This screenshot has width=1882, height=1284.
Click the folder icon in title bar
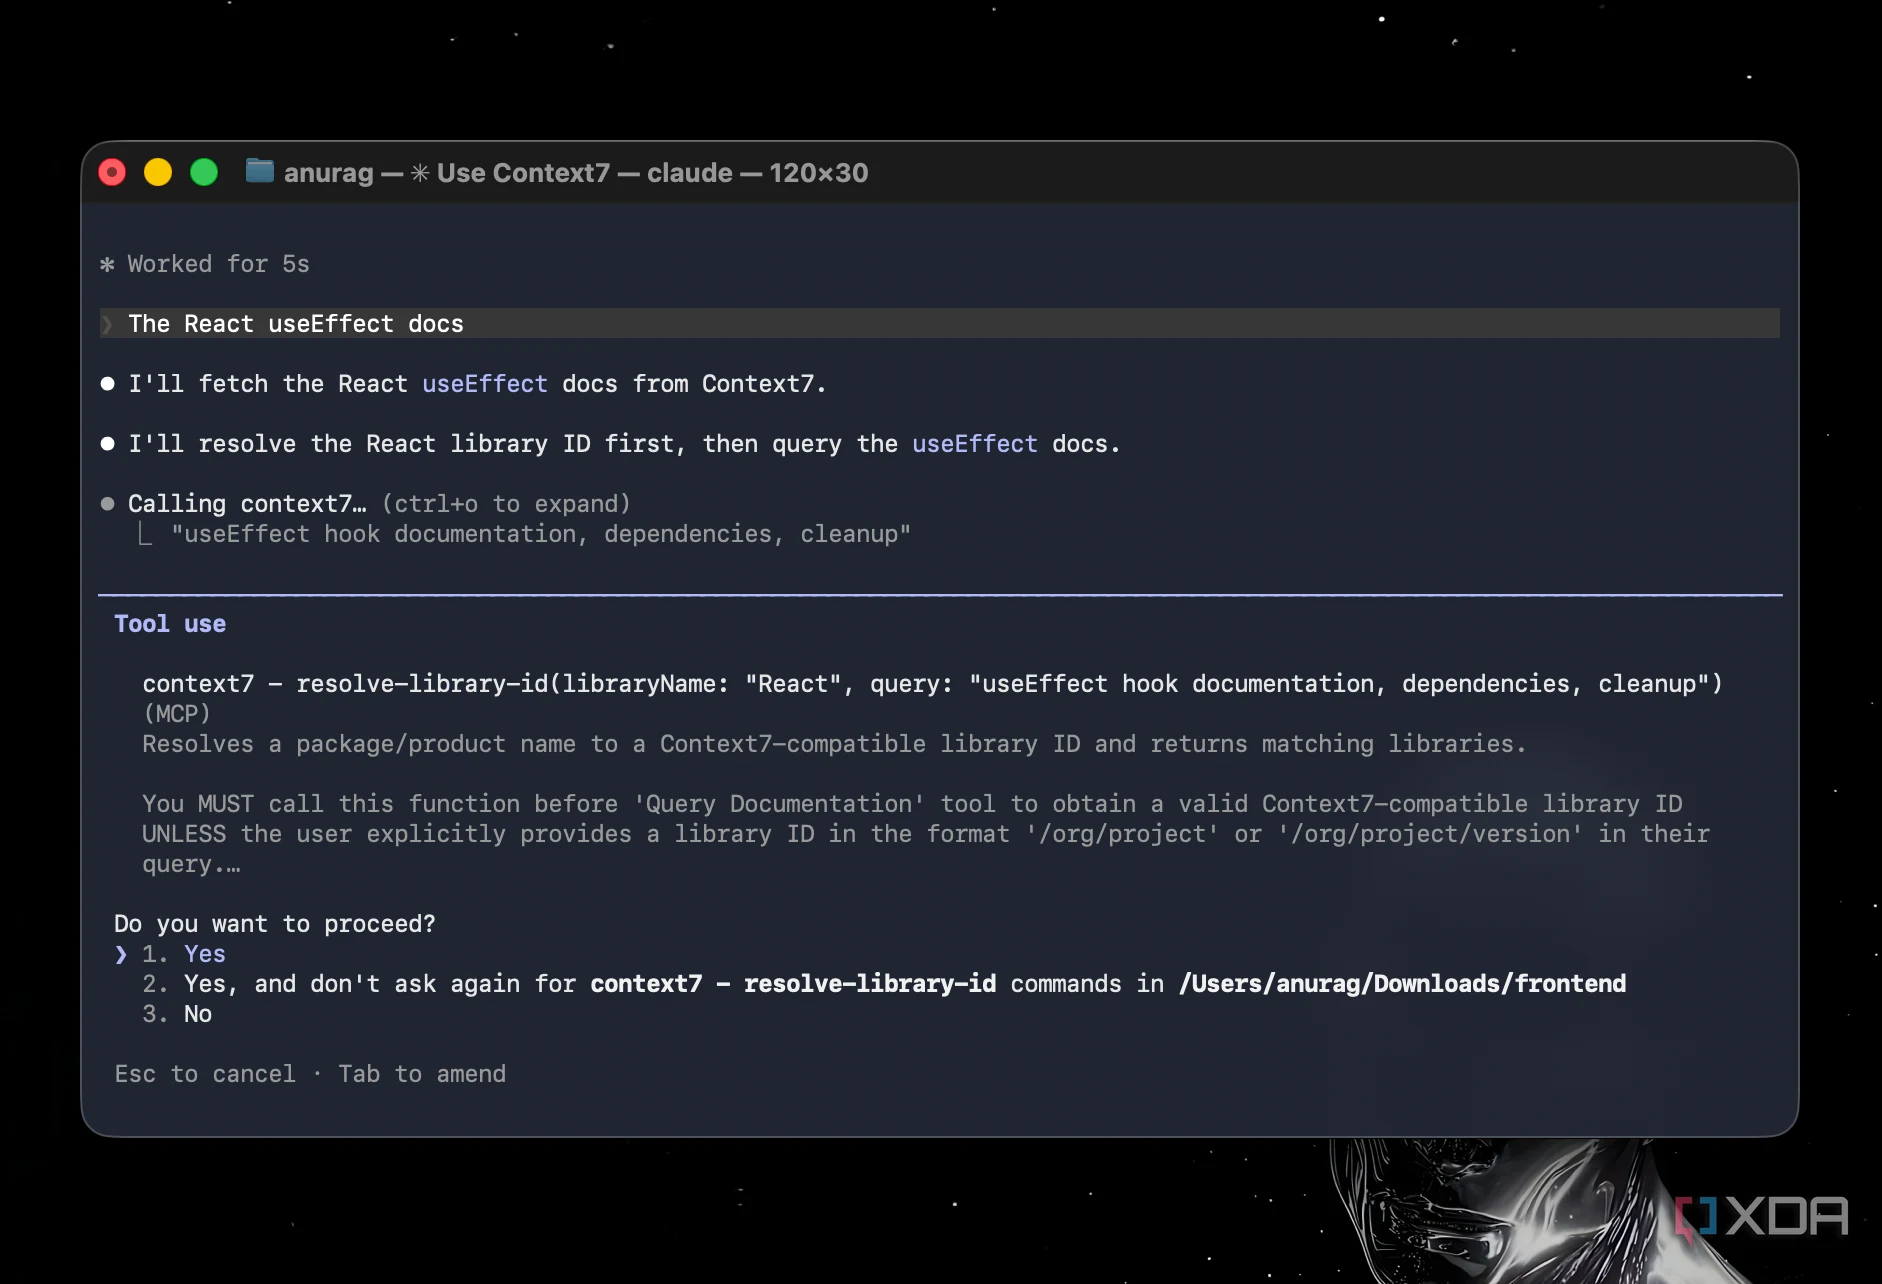(x=260, y=171)
